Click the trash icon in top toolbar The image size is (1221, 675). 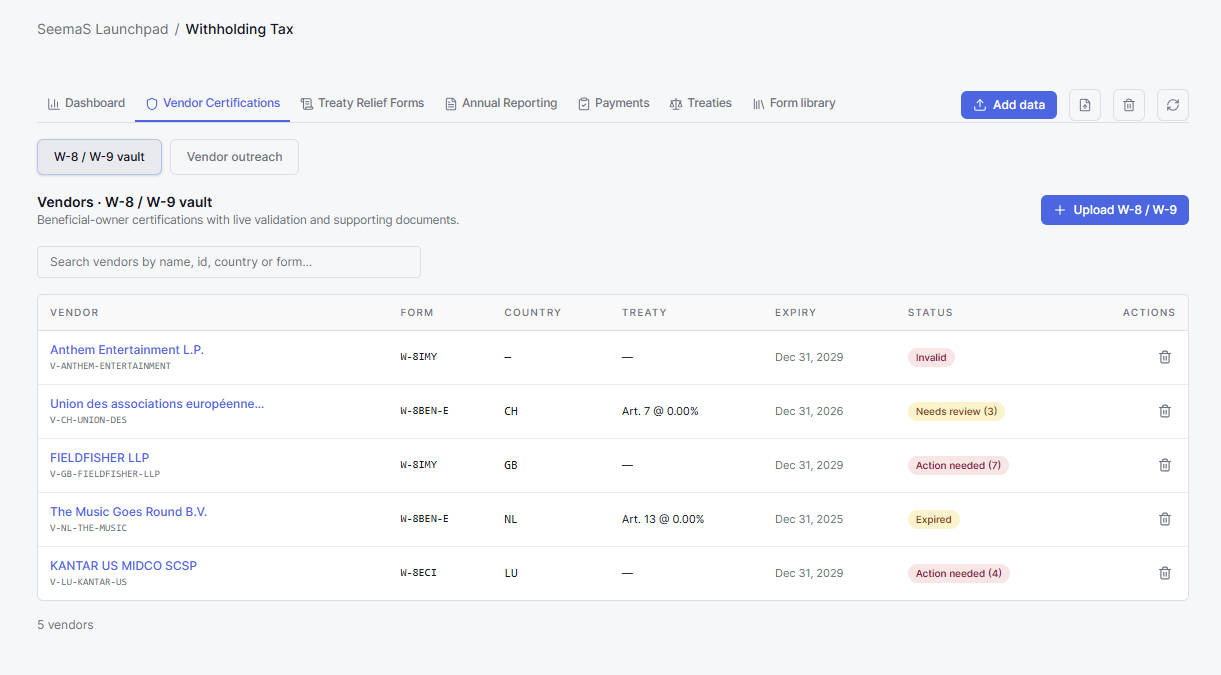1129,105
